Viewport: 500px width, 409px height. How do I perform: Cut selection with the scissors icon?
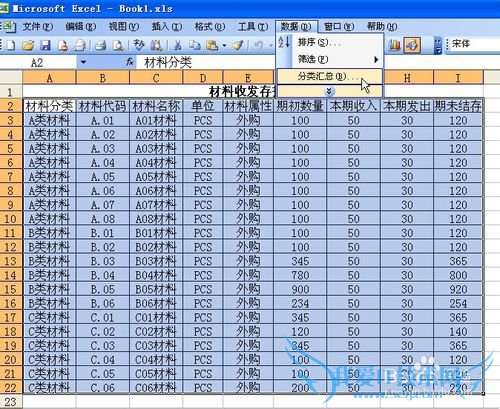click(x=178, y=45)
